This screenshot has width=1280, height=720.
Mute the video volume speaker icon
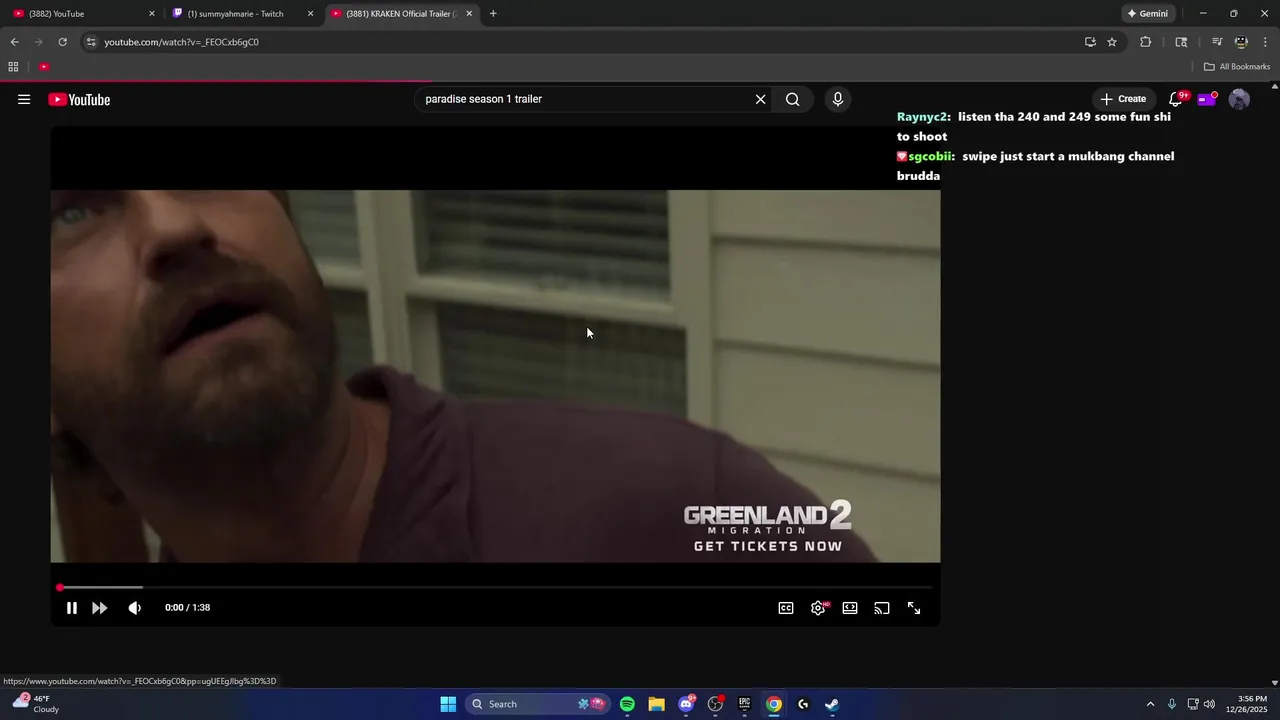click(135, 608)
